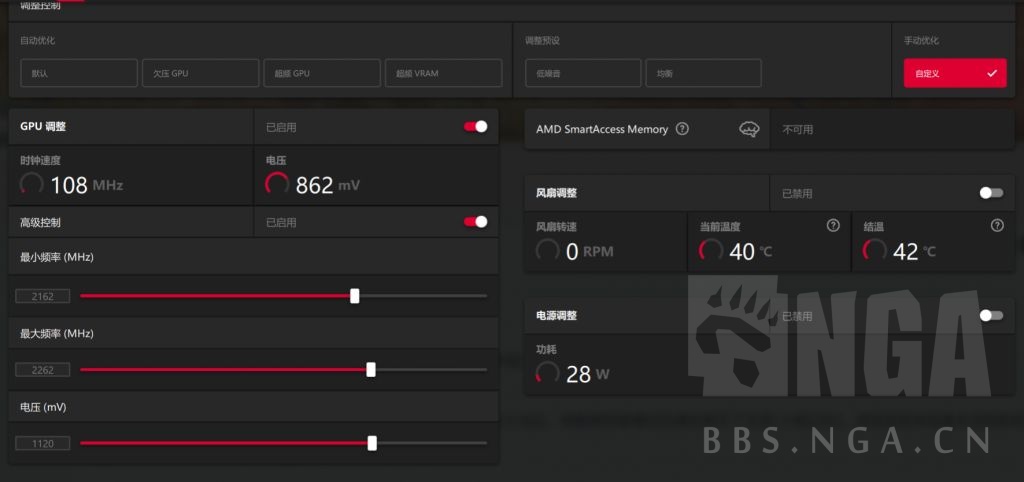Click the 最大频率 maximum frequency slider handle
This screenshot has width=1024, height=482.
[371, 369]
